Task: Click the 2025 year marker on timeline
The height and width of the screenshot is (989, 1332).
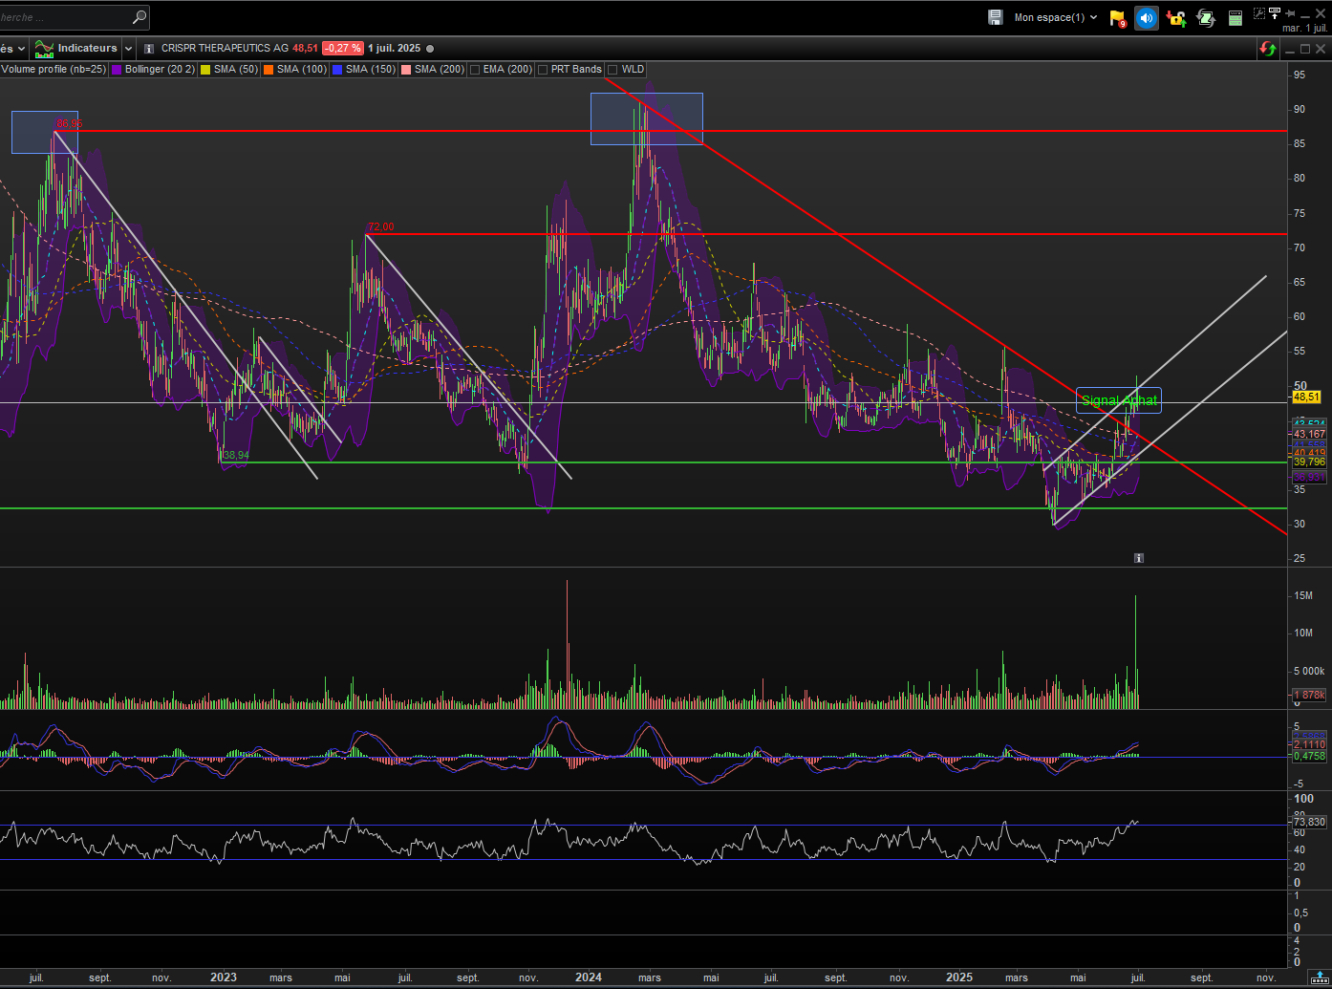Action: click(x=959, y=977)
